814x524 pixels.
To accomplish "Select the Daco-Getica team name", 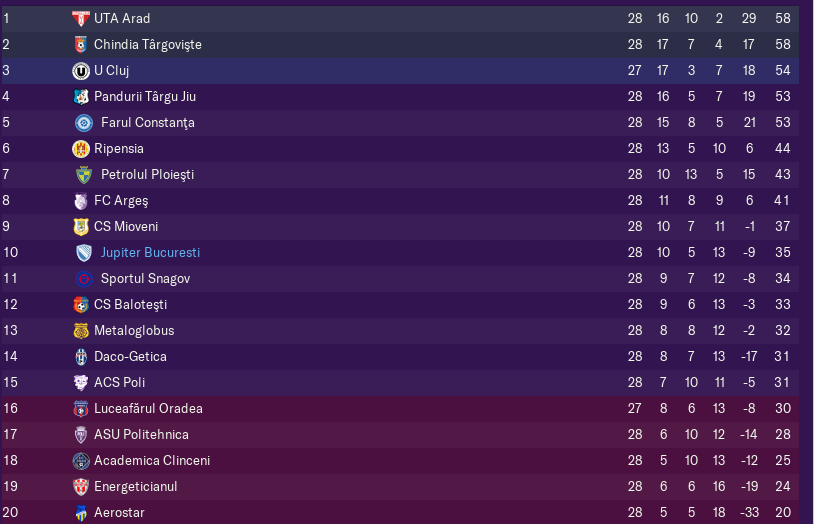I will [130, 356].
